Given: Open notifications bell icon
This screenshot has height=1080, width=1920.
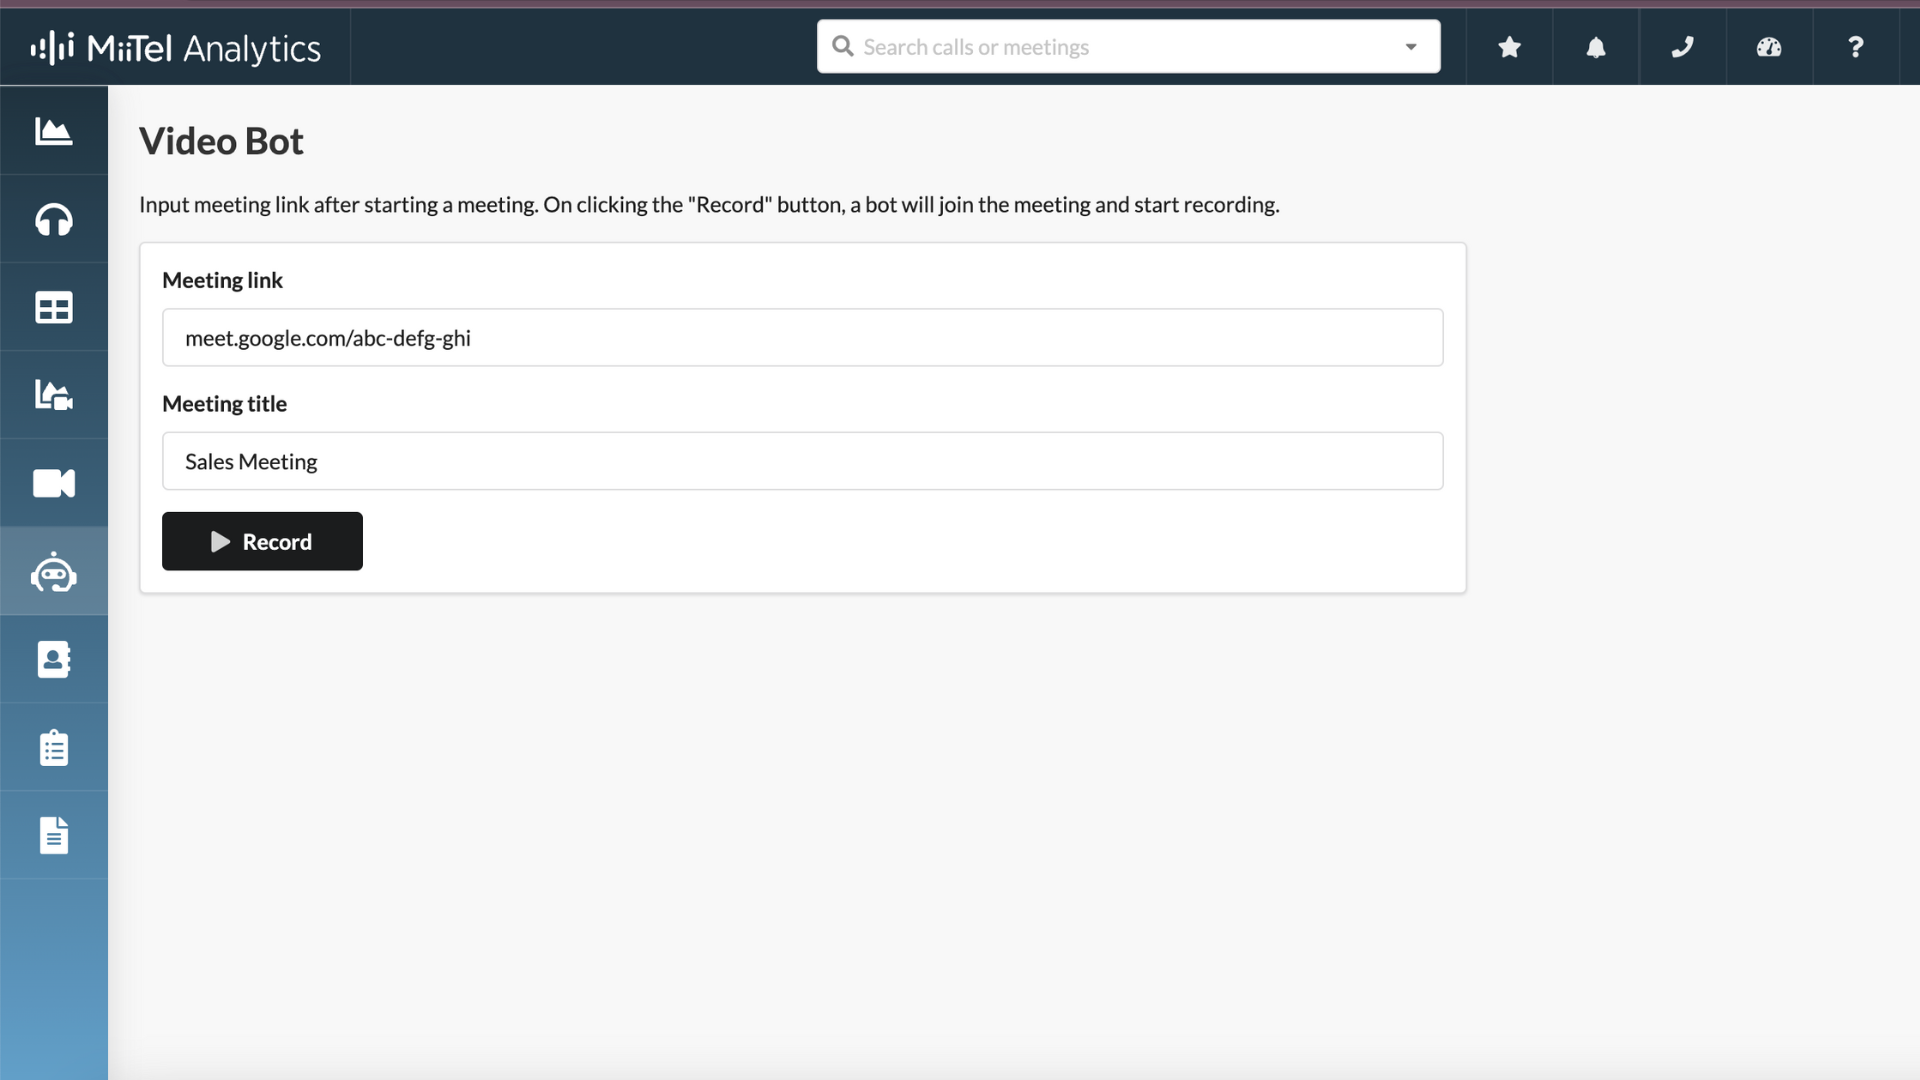Looking at the screenshot, I should (1596, 47).
